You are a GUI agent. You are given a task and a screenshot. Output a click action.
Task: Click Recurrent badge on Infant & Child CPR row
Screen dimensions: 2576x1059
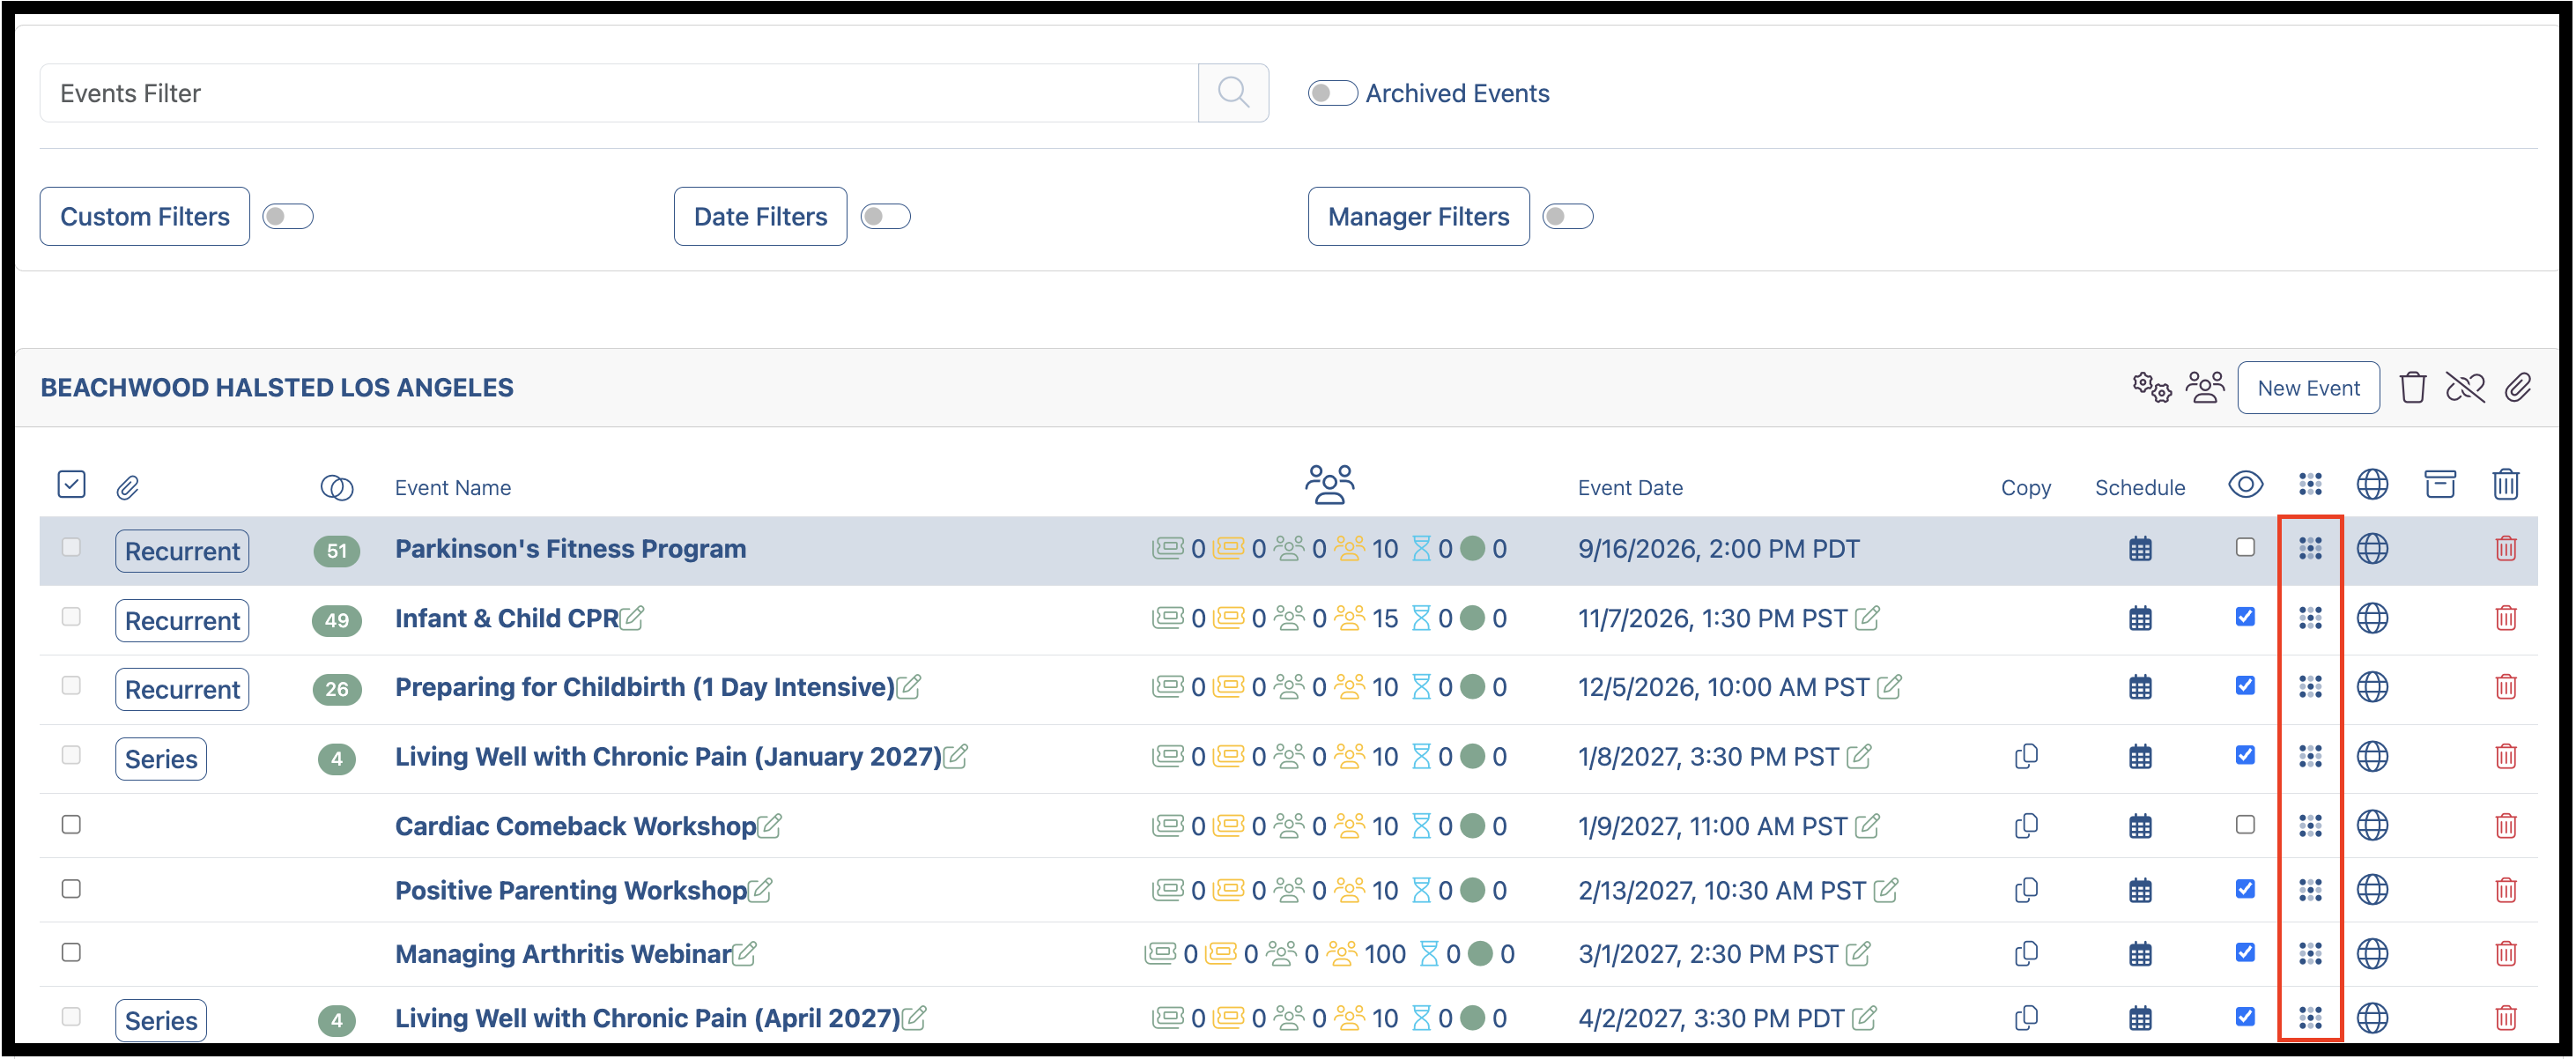click(x=182, y=620)
